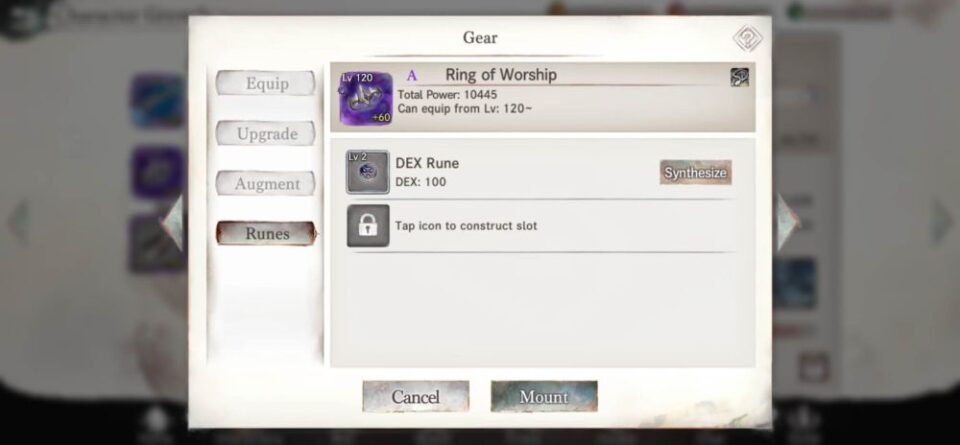
Task: Click the Ring of Worship title
Action: (x=501, y=75)
